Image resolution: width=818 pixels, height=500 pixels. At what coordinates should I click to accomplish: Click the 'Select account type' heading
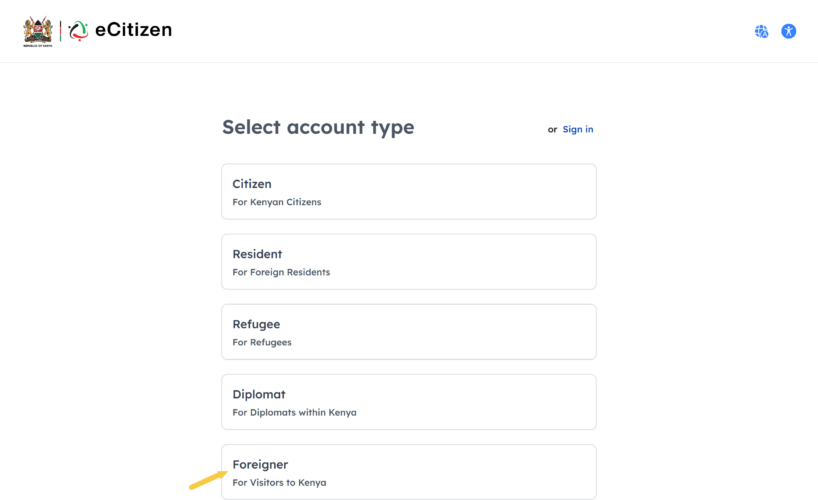click(318, 127)
